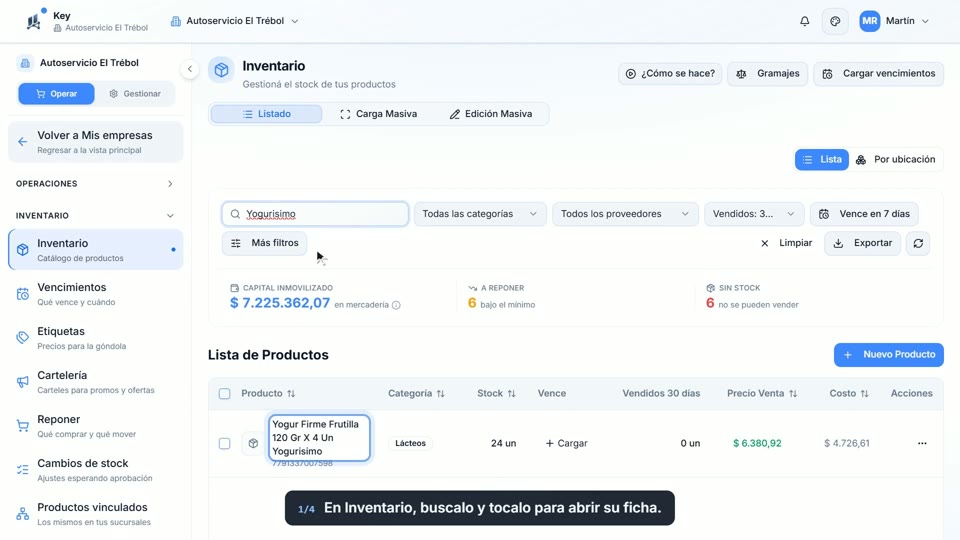Sort by Categoría column arrows

(x=441, y=394)
